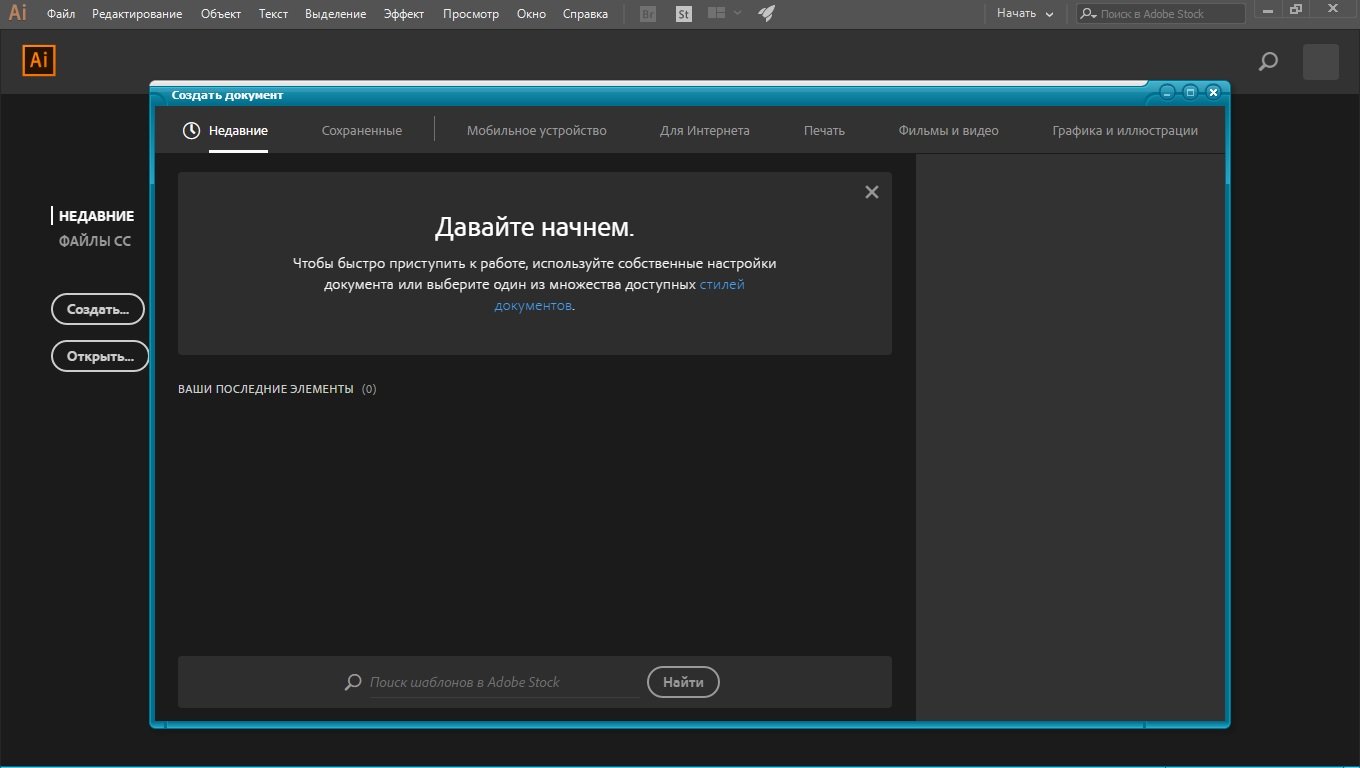Viewport: 1360px width, 768px height.
Task: Click the magnifier search icon on start screen
Action: [x=1268, y=62]
